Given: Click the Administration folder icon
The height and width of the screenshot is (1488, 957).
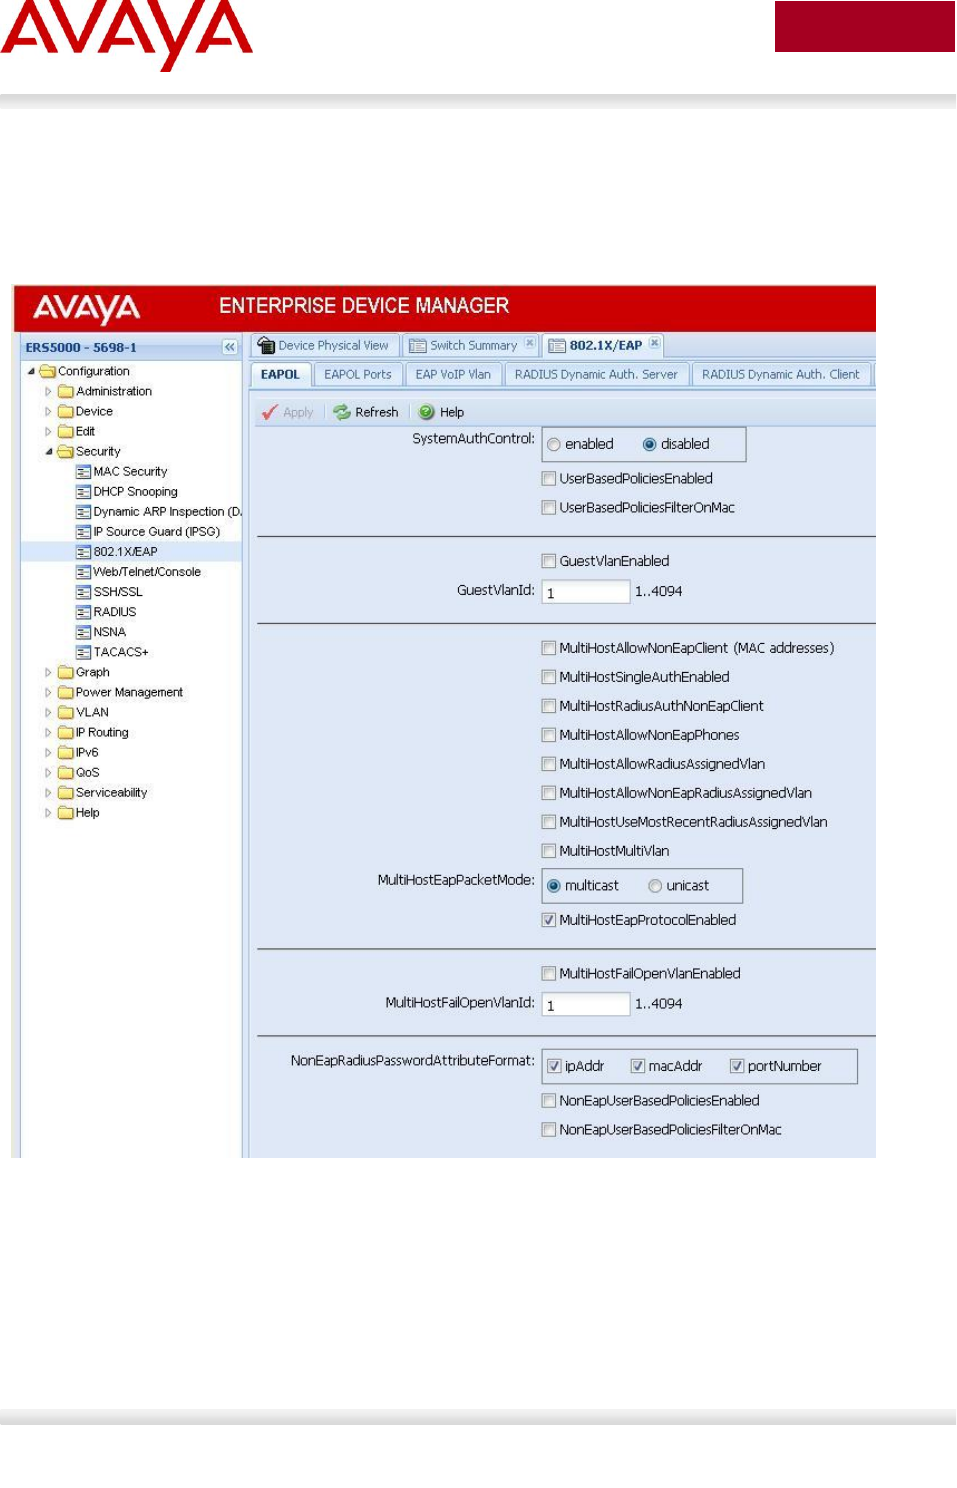Looking at the screenshot, I should pyautogui.click(x=66, y=391).
